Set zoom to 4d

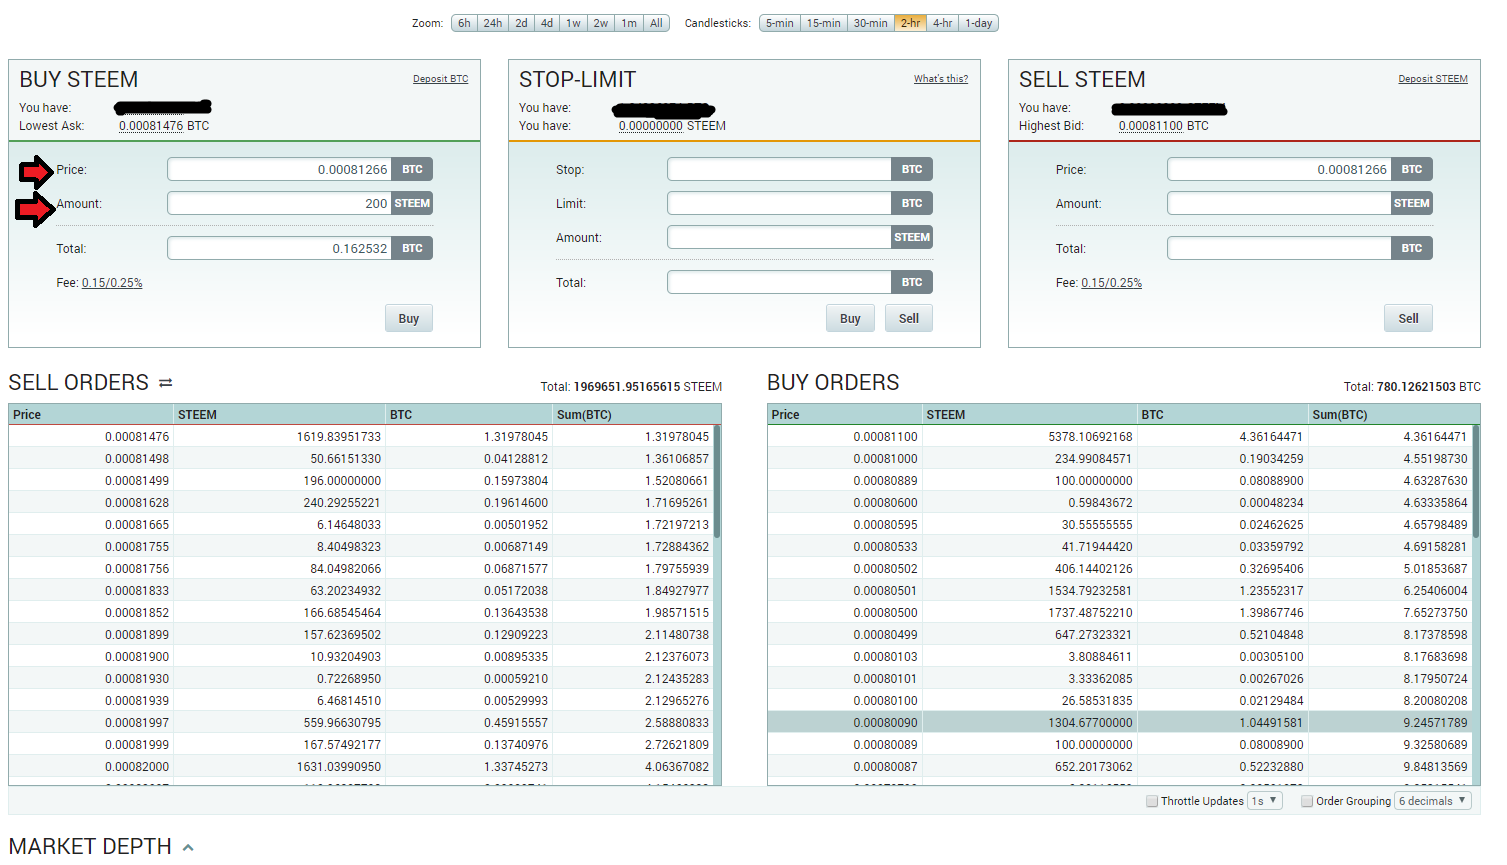click(x=547, y=23)
